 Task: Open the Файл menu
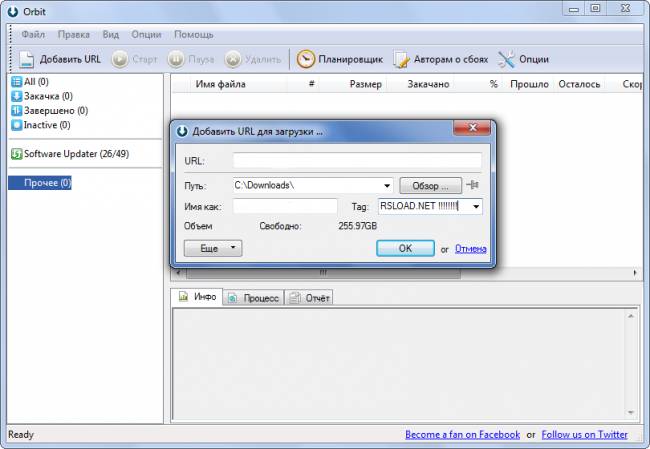pos(33,34)
